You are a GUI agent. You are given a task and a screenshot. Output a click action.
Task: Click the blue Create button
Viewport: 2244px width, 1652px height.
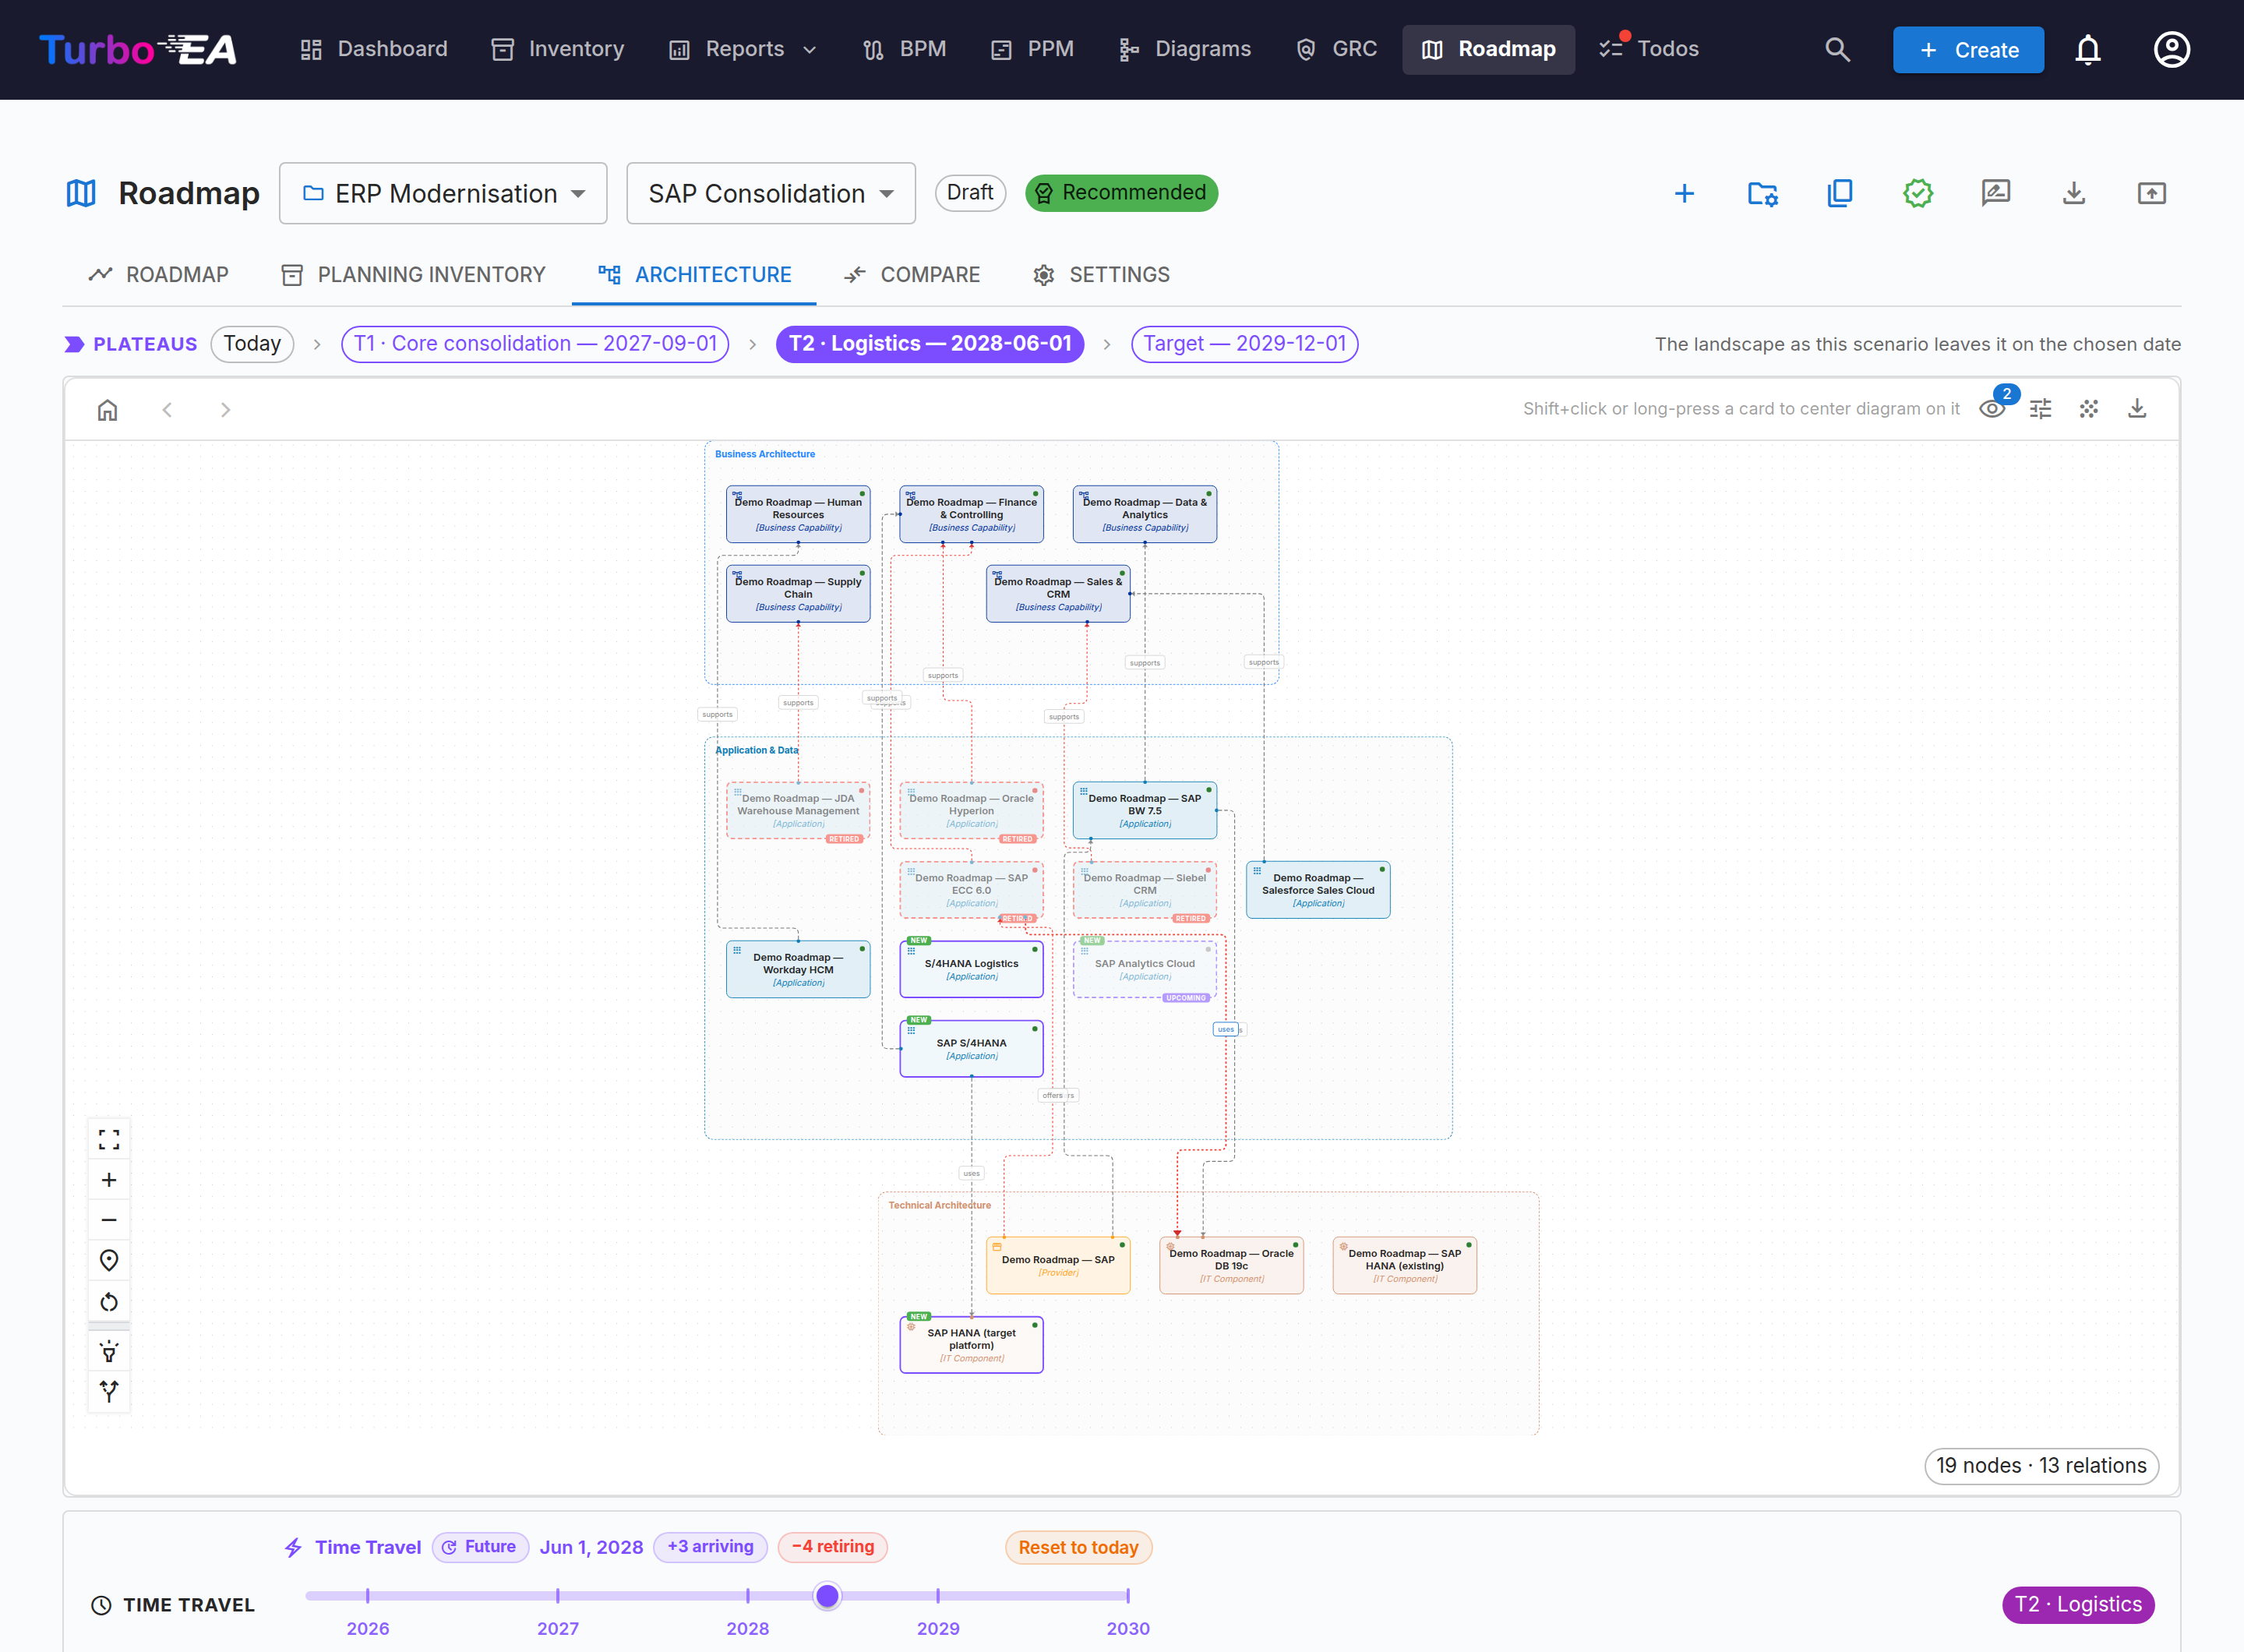(1968, 50)
